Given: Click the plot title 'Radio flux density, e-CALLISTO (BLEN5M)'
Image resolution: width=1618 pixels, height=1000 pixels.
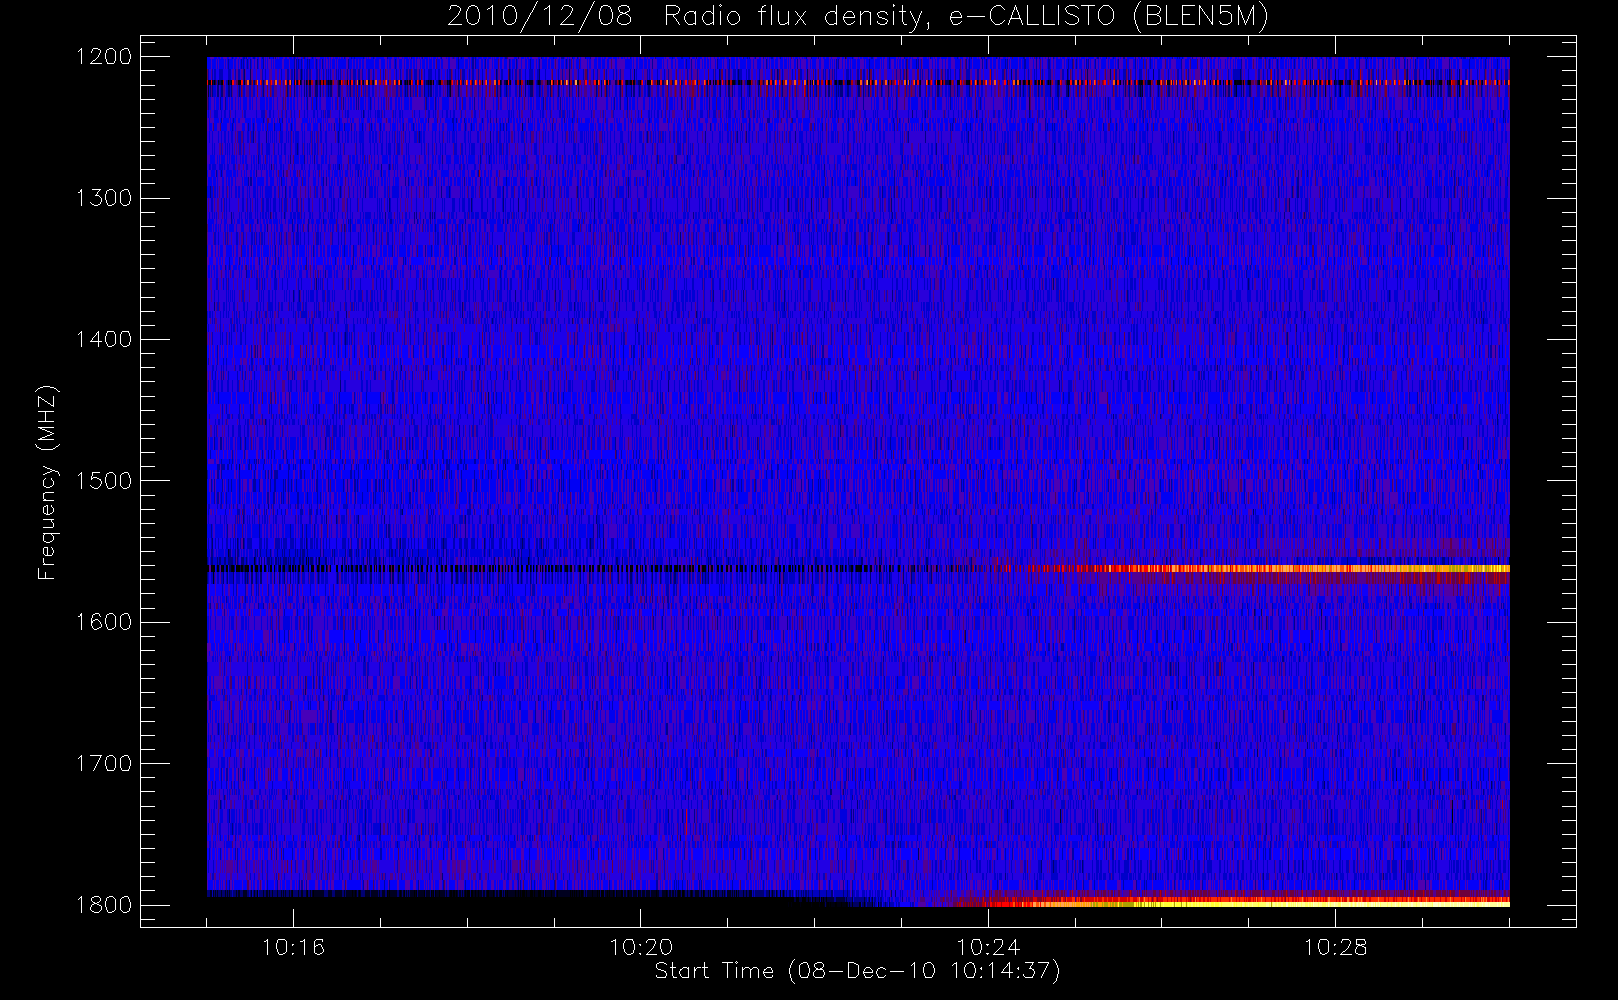Looking at the screenshot, I should (966, 17).
